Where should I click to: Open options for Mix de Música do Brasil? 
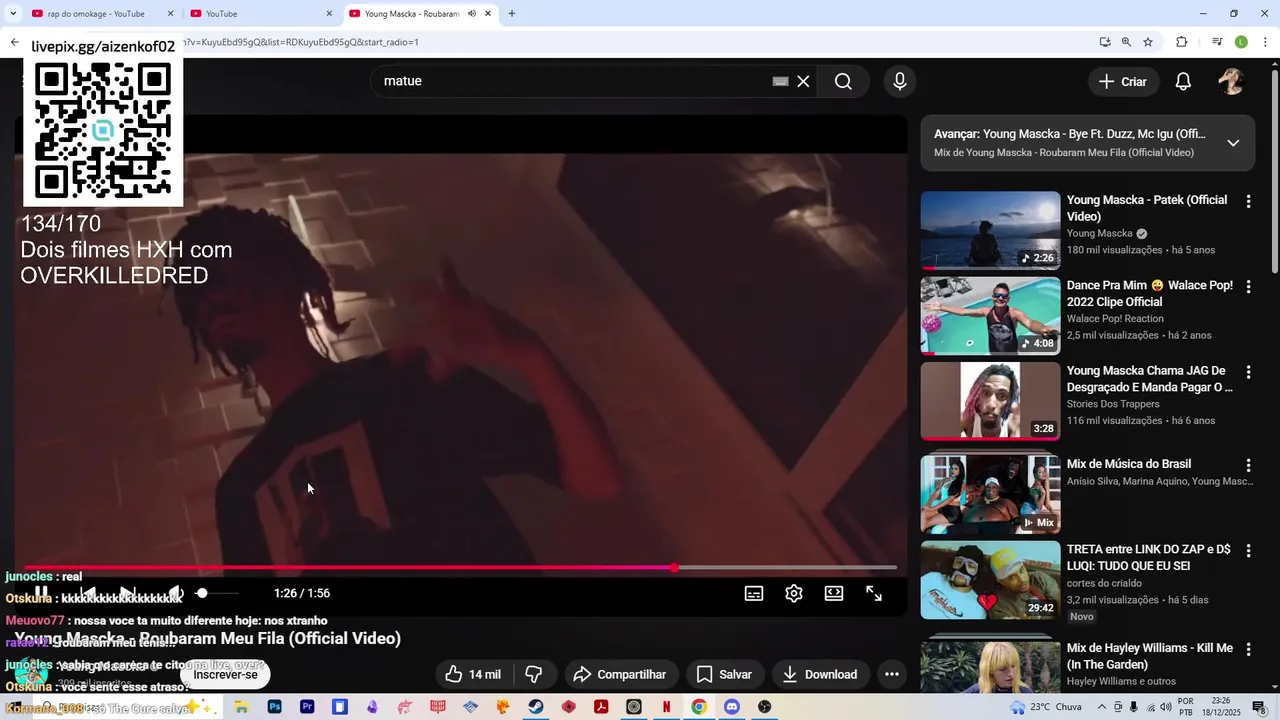click(x=1248, y=465)
